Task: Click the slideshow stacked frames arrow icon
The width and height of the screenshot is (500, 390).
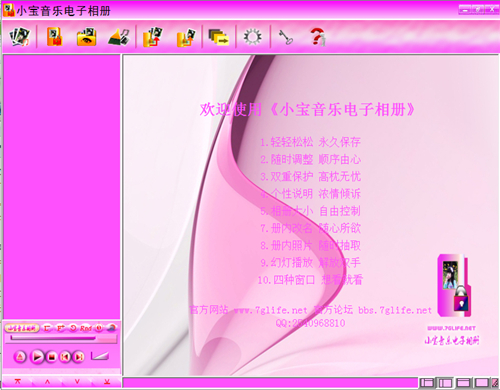Action: point(219,37)
